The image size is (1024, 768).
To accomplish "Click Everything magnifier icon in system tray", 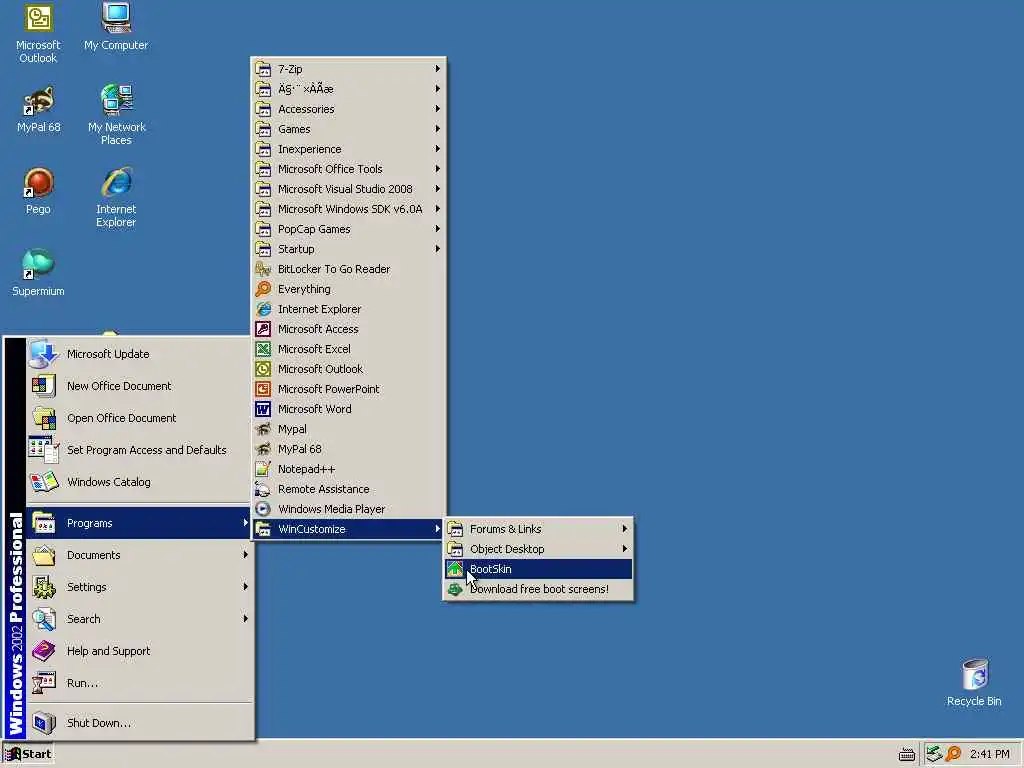I will (x=953, y=754).
